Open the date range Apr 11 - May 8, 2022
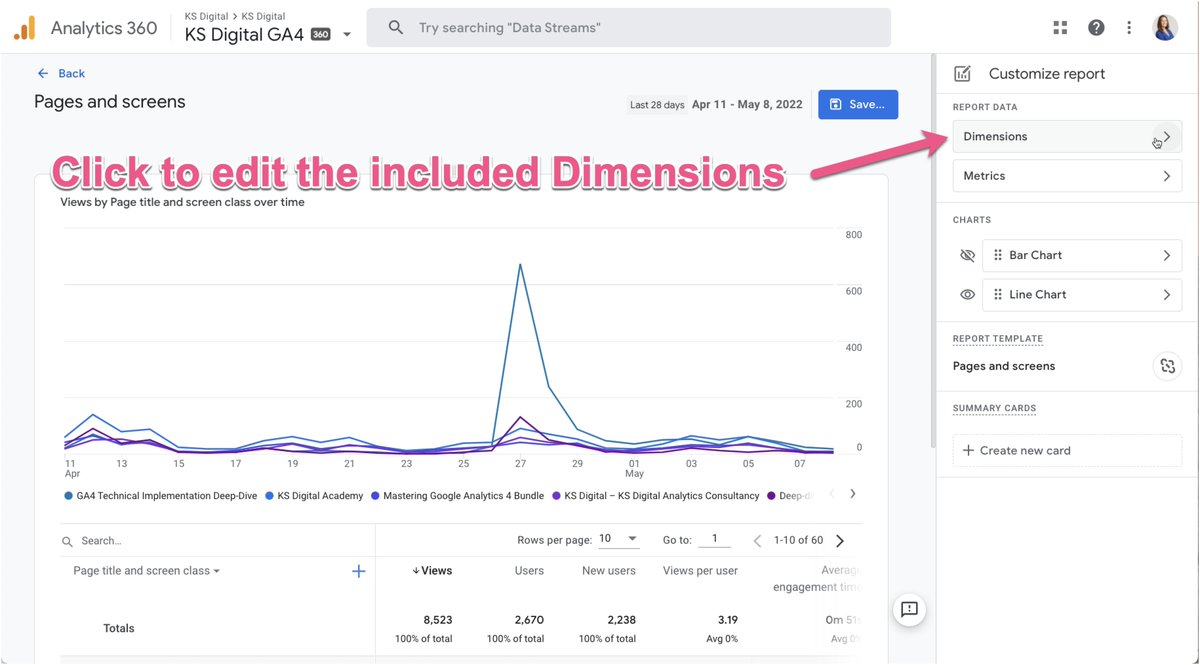 click(x=748, y=104)
